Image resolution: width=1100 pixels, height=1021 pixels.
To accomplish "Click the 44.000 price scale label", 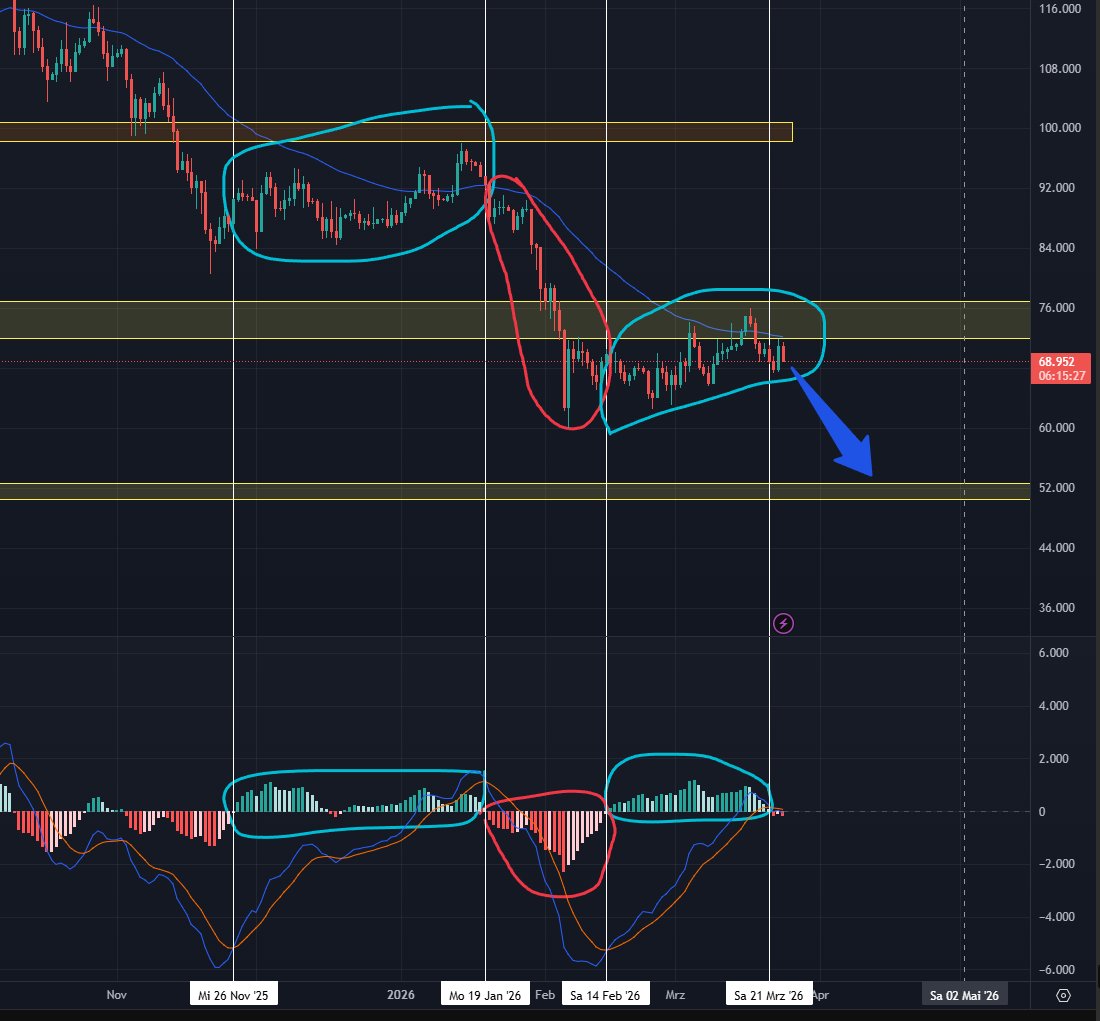I will click(x=1057, y=547).
